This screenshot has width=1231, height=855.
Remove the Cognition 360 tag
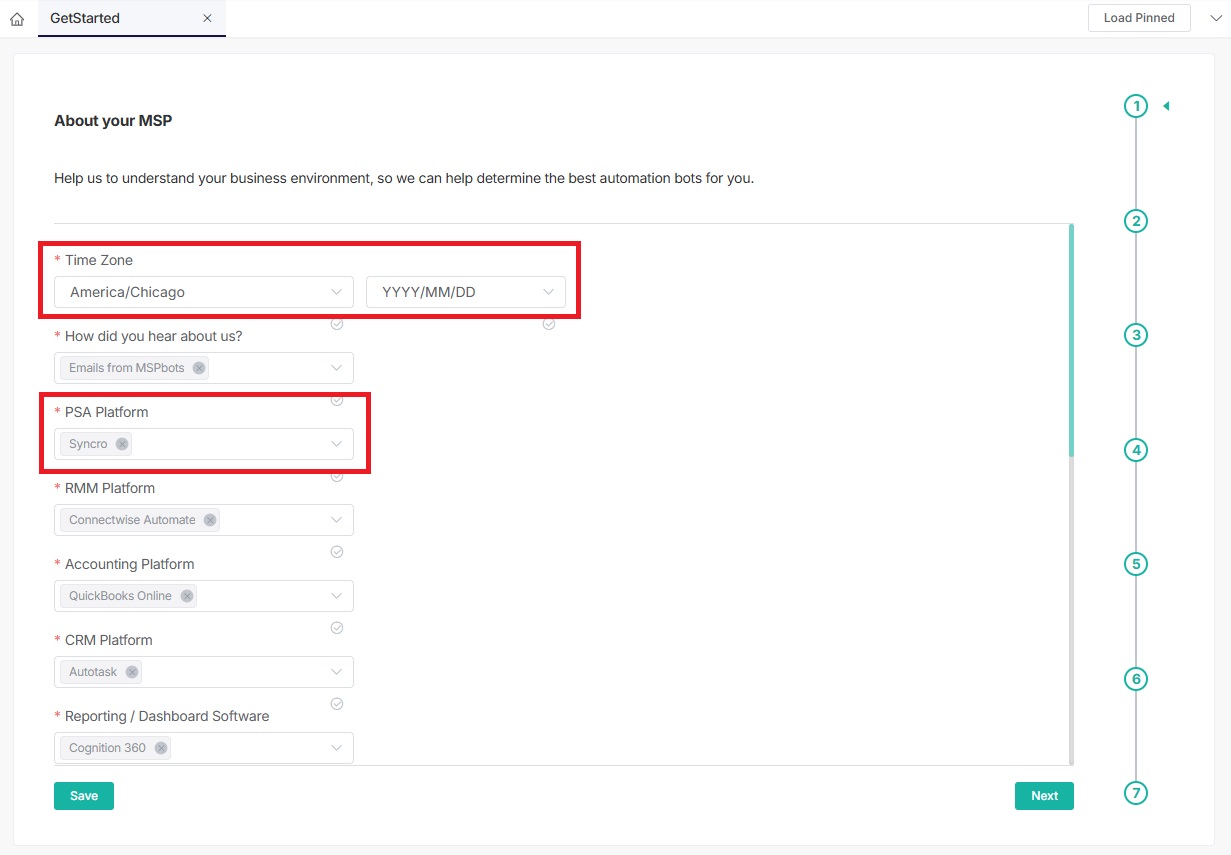pyautogui.click(x=161, y=748)
